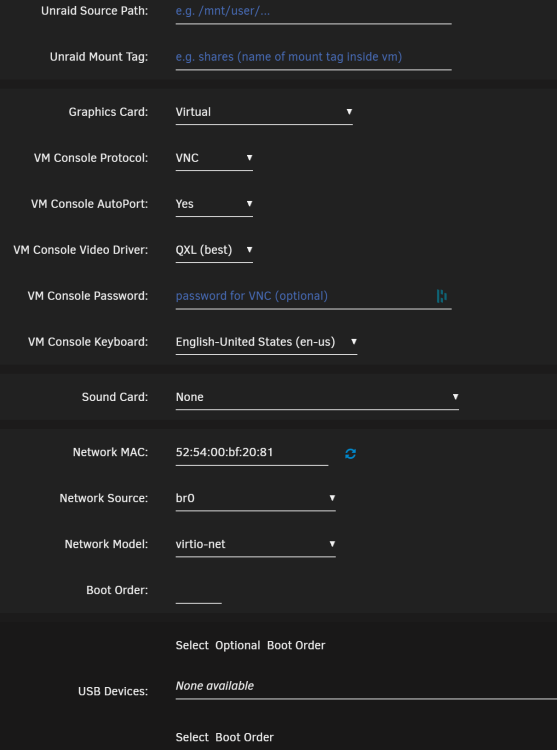Open the Sound Card dropdown
This screenshot has width=557, height=750.
point(317,397)
